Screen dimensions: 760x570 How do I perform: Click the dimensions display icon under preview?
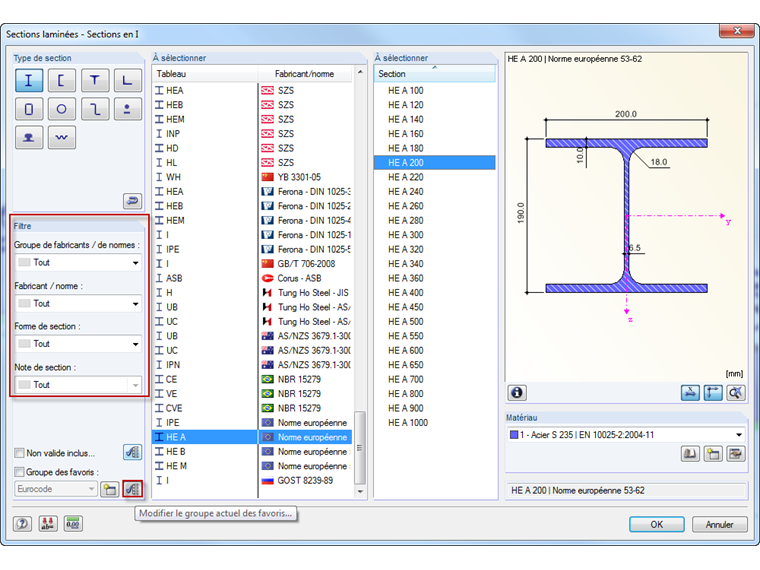712,393
